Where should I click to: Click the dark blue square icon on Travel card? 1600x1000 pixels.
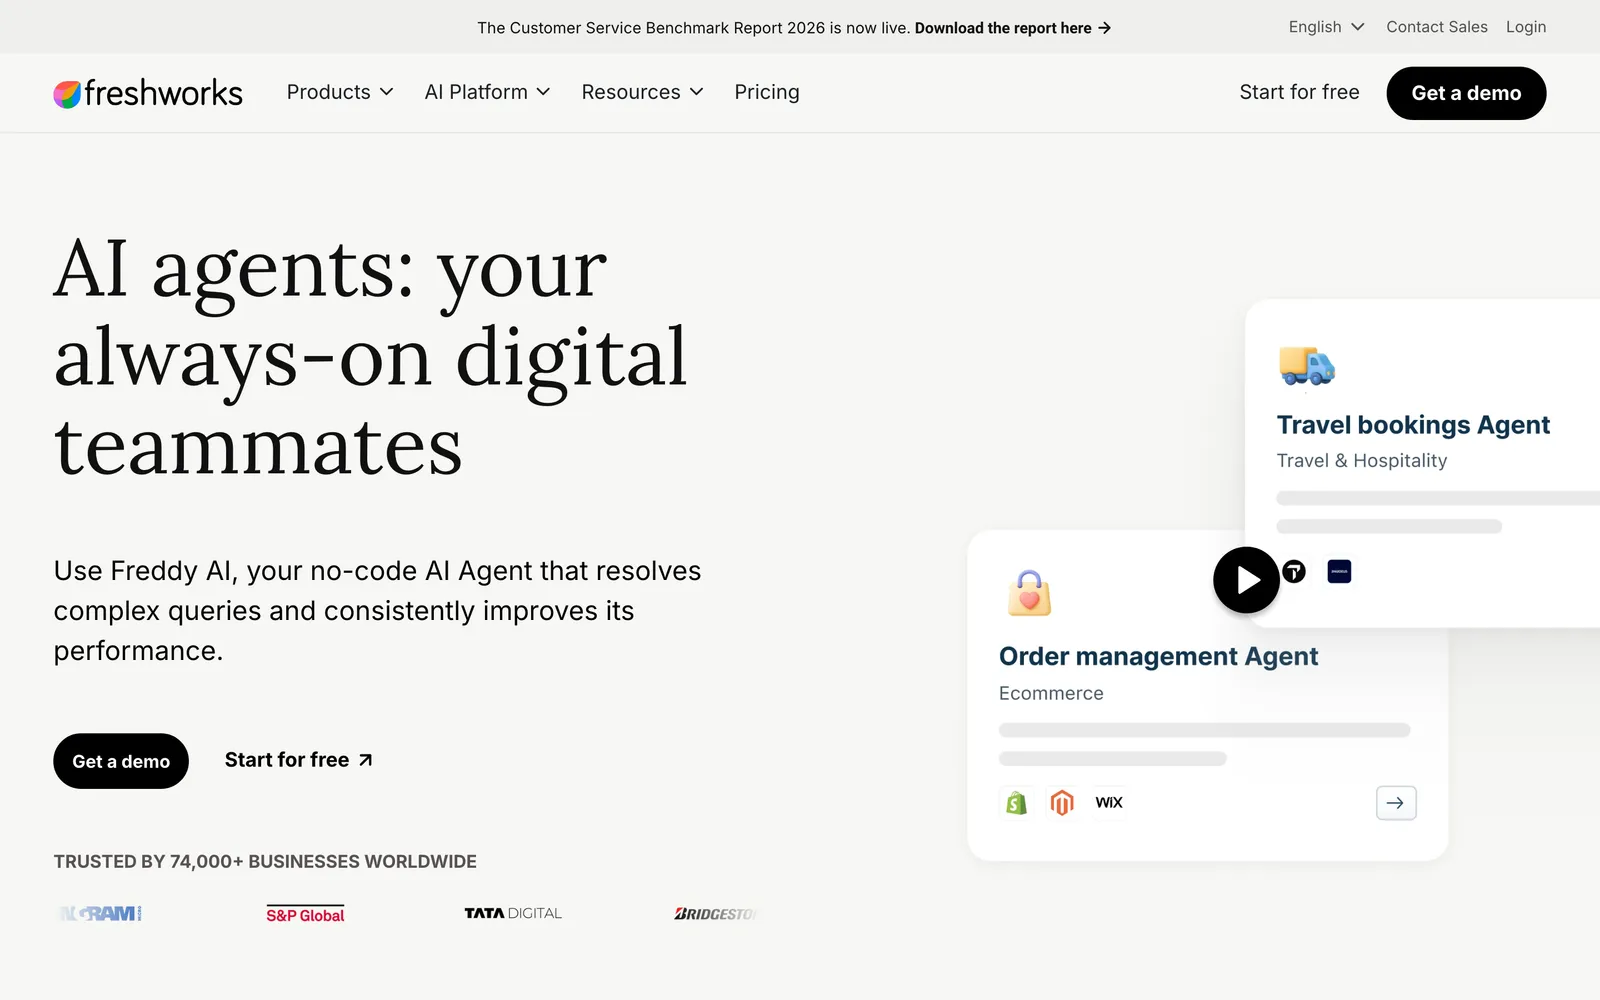pyautogui.click(x=1339, y=572)
